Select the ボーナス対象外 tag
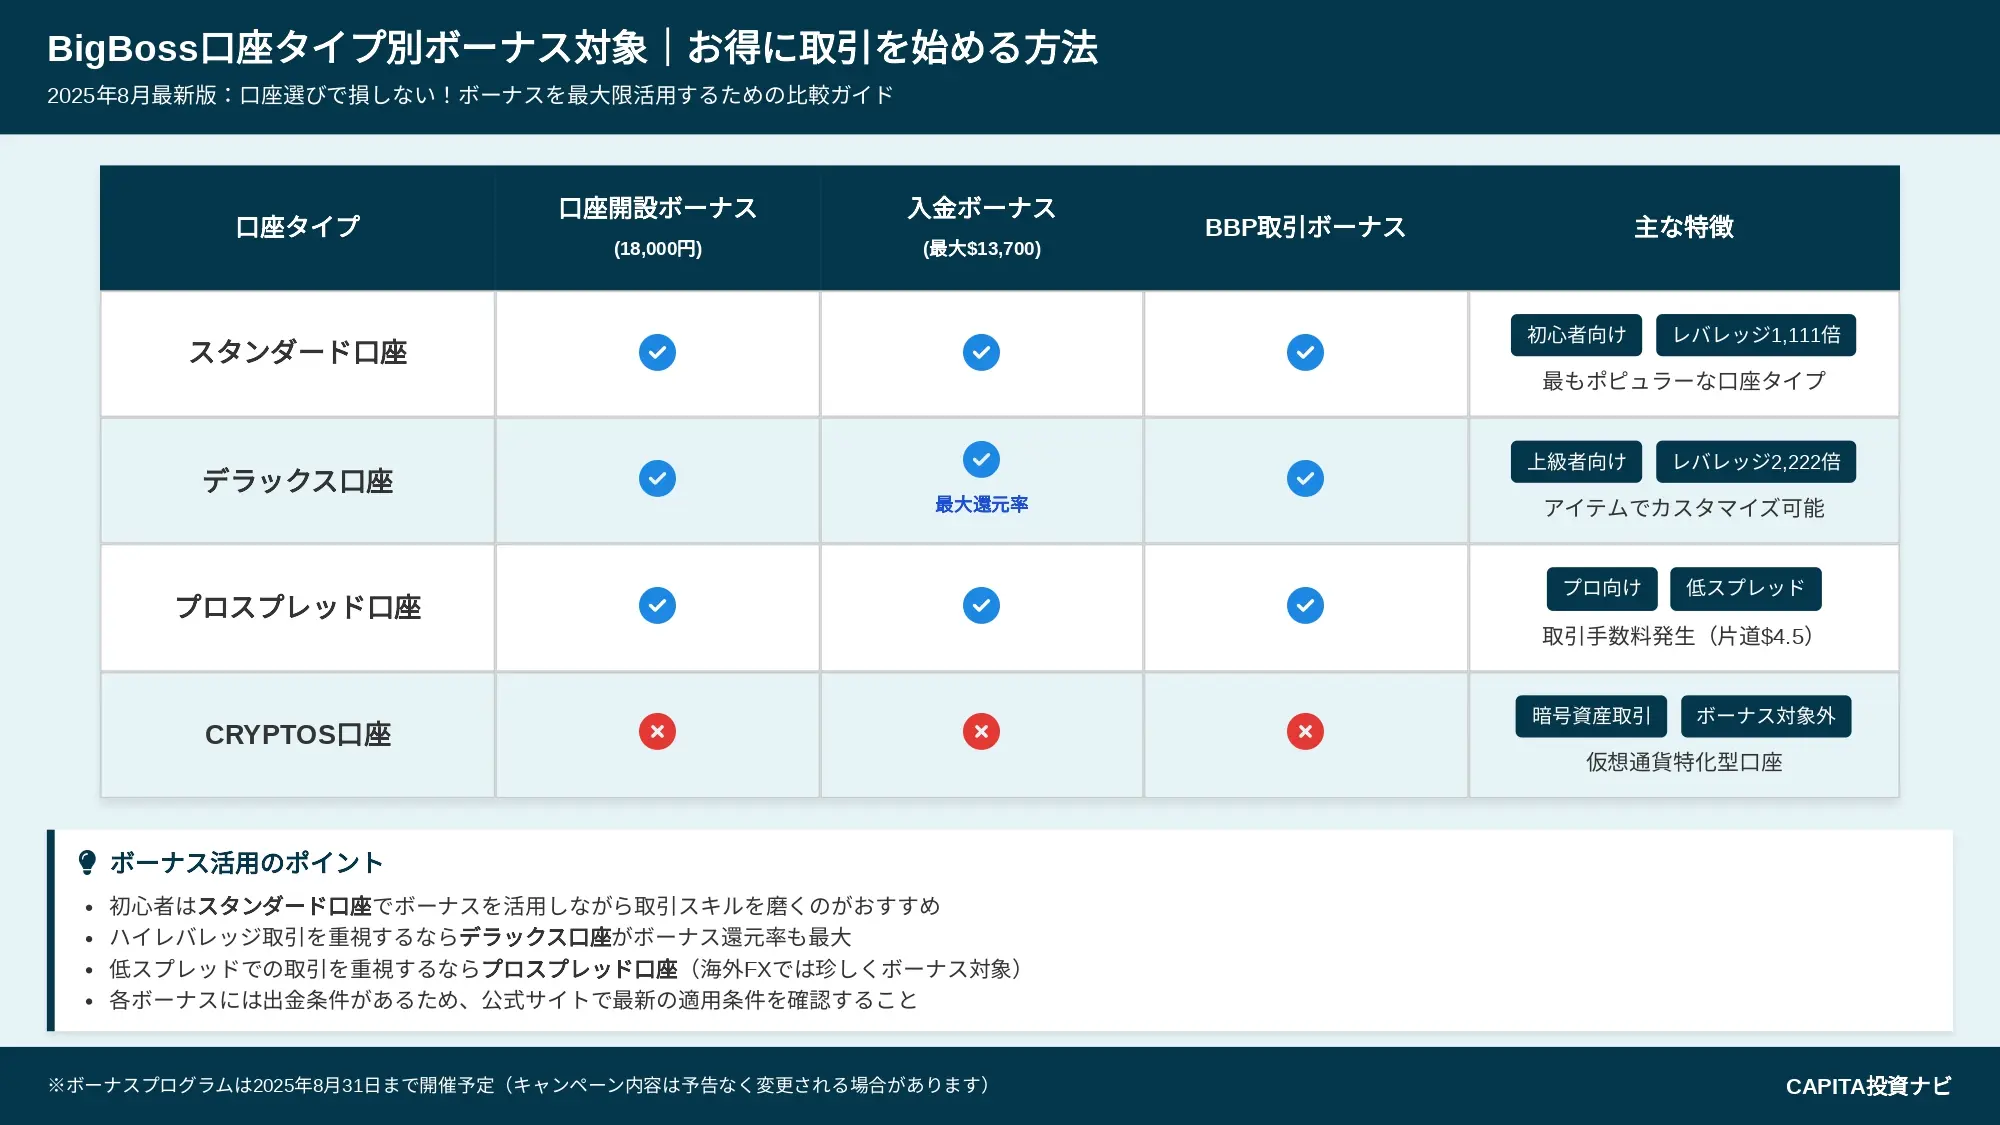Viewport: 2000px width, 1125px height. click(1766, 716)
